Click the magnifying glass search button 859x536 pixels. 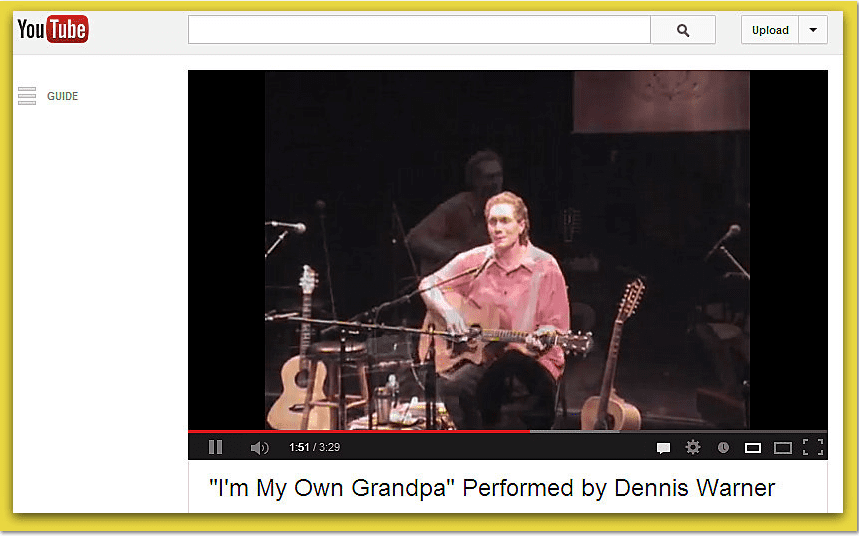coord(683,30)
